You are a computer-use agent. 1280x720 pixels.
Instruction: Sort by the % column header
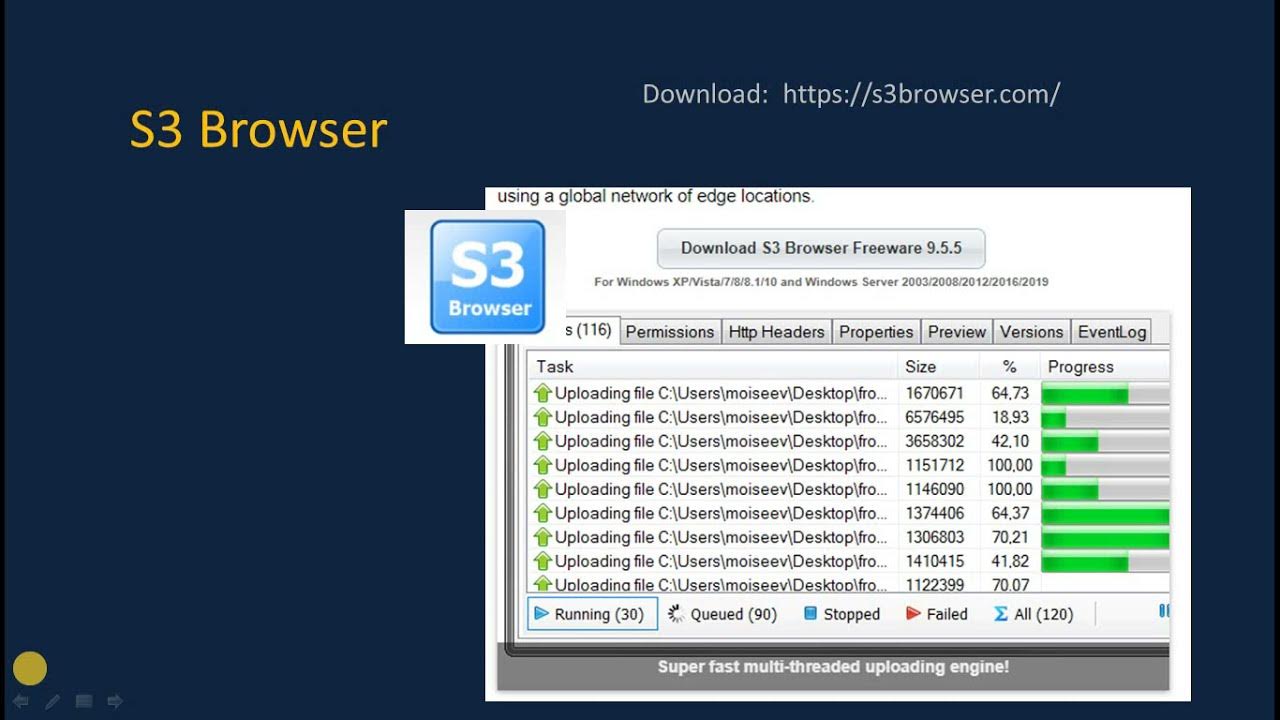click(x=1009, y=366)
